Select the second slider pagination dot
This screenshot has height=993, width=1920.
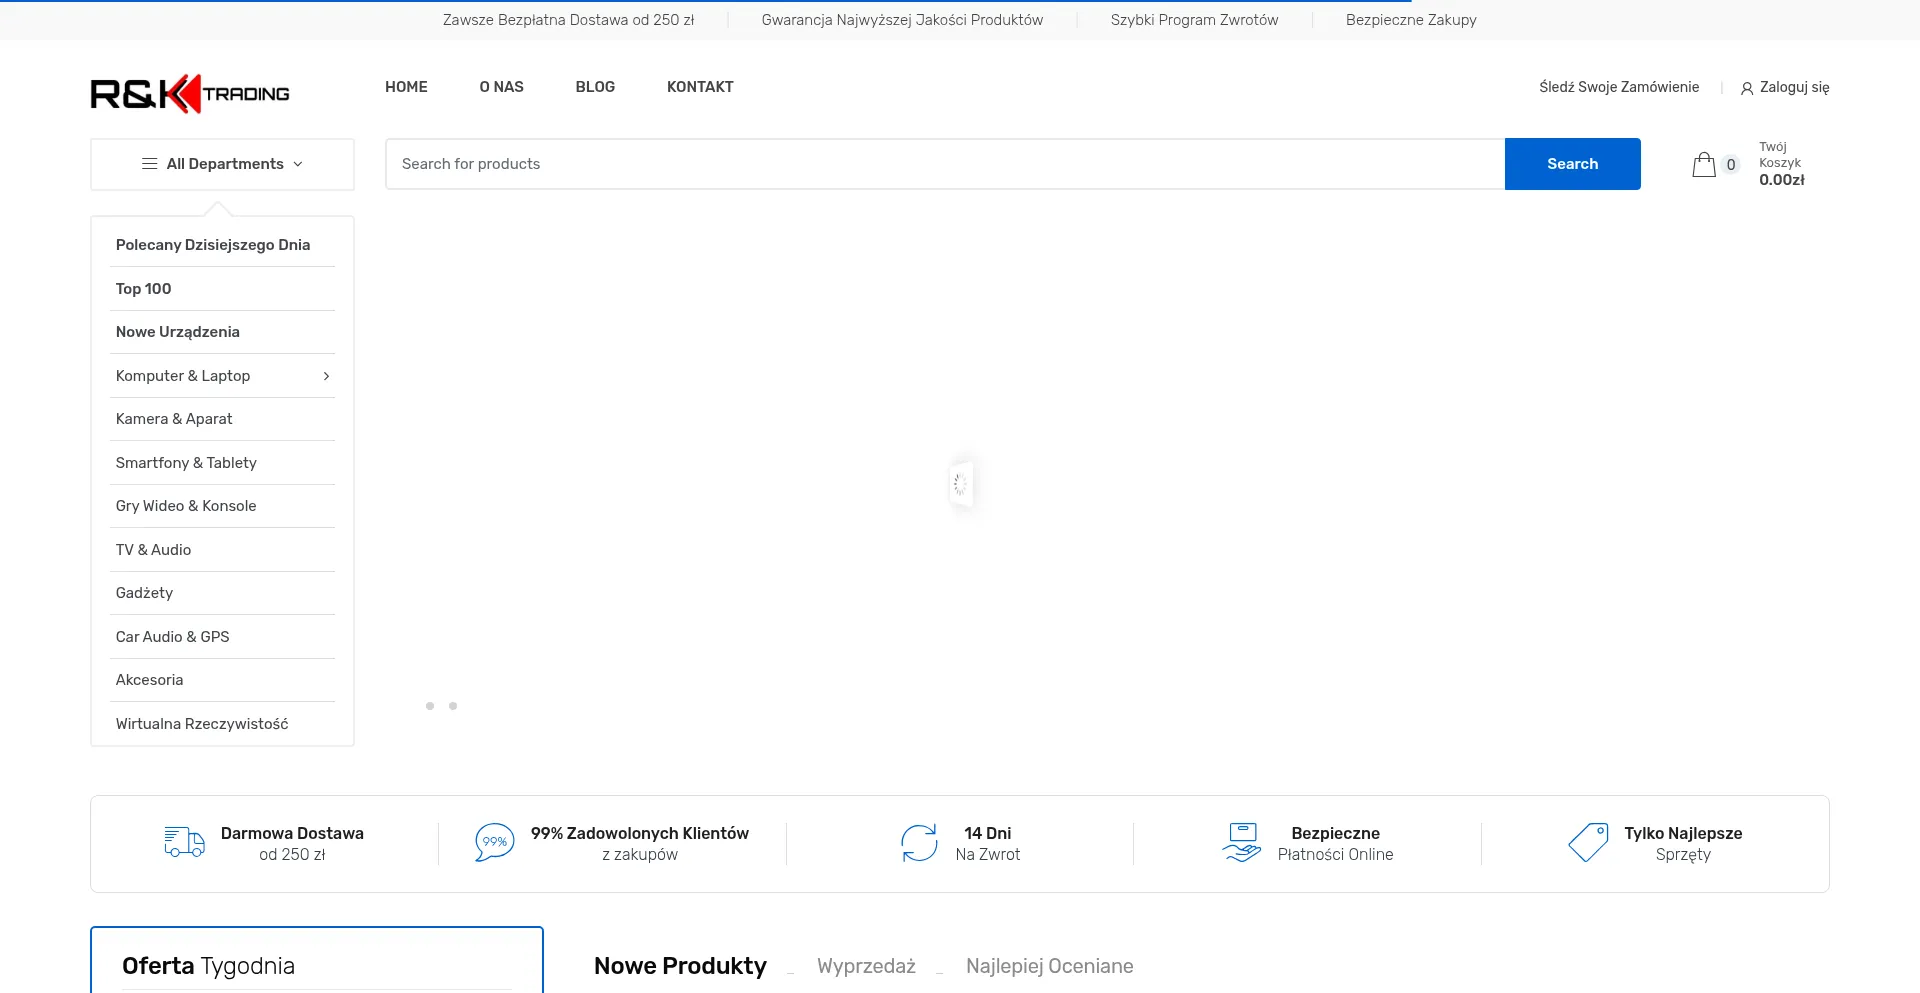coord(453,706)
